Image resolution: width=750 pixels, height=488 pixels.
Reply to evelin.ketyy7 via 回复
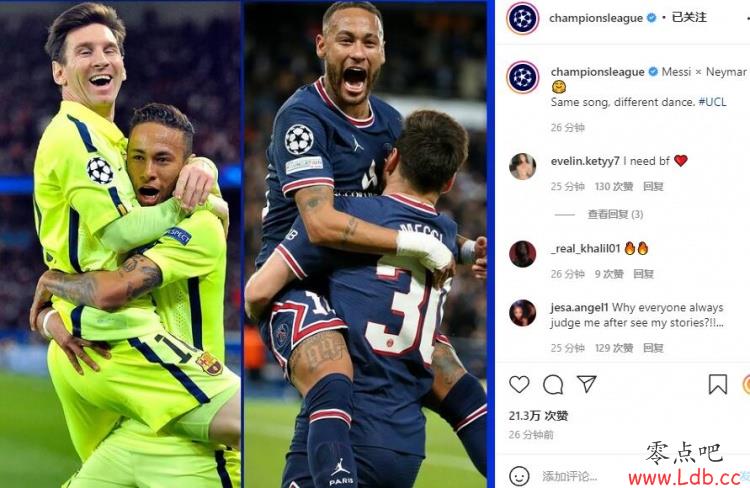tap(653, 187)
